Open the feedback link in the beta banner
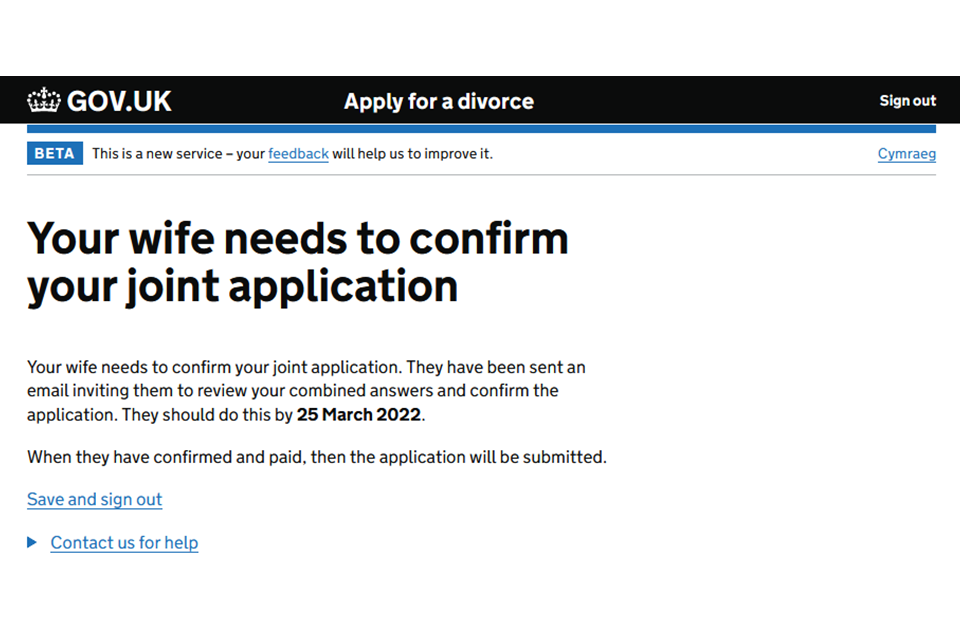960x640 pixels. (x=298, y=154)
